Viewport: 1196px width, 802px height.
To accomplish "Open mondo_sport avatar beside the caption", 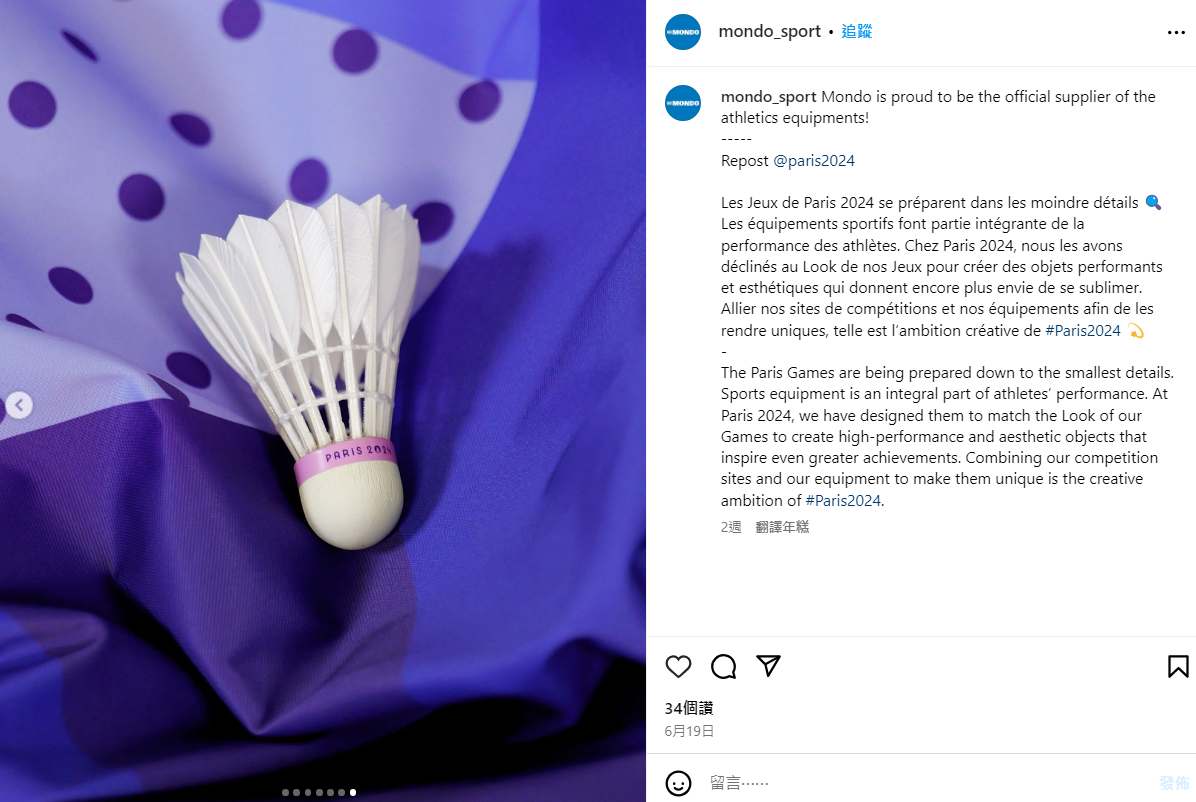I will 683,103.
